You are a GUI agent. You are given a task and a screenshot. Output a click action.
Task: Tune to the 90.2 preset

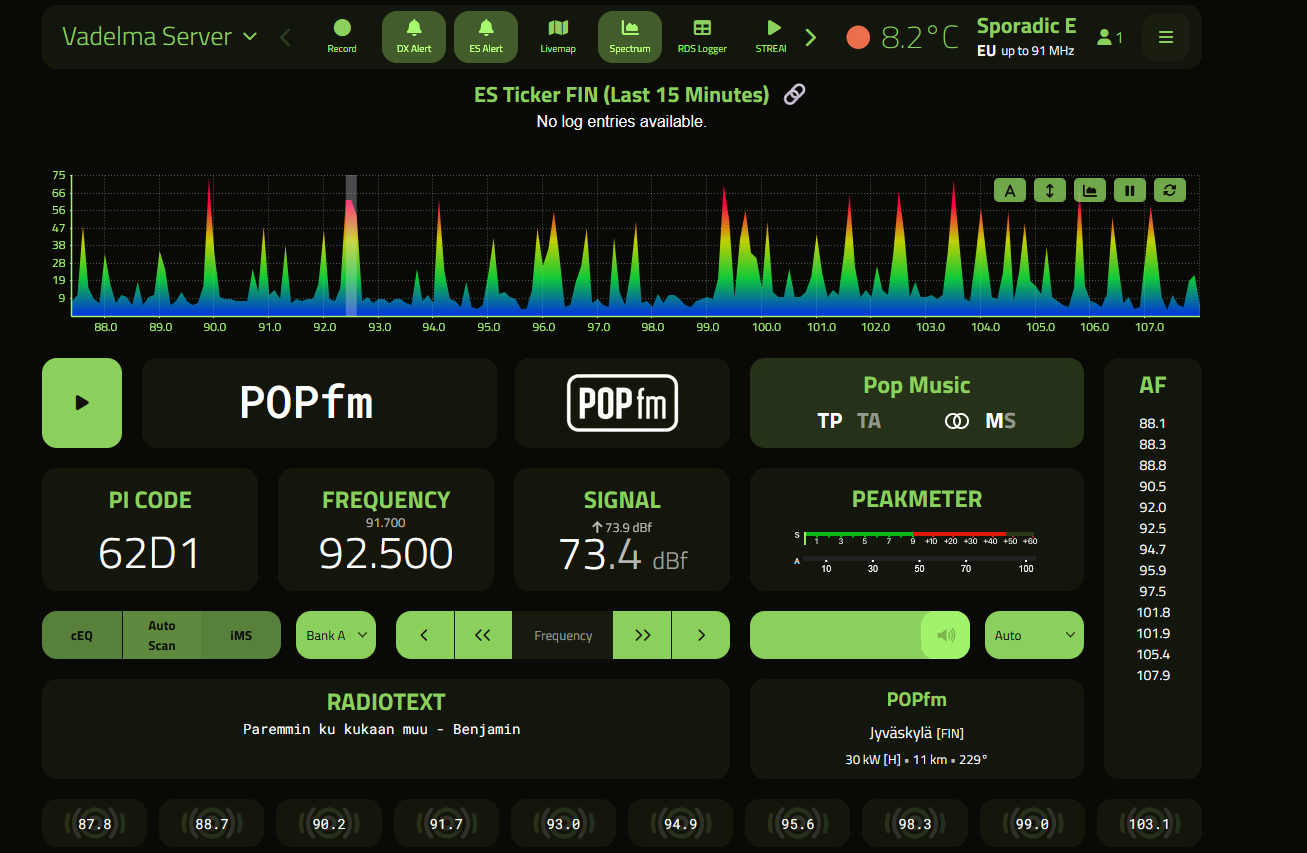point(329,824)
